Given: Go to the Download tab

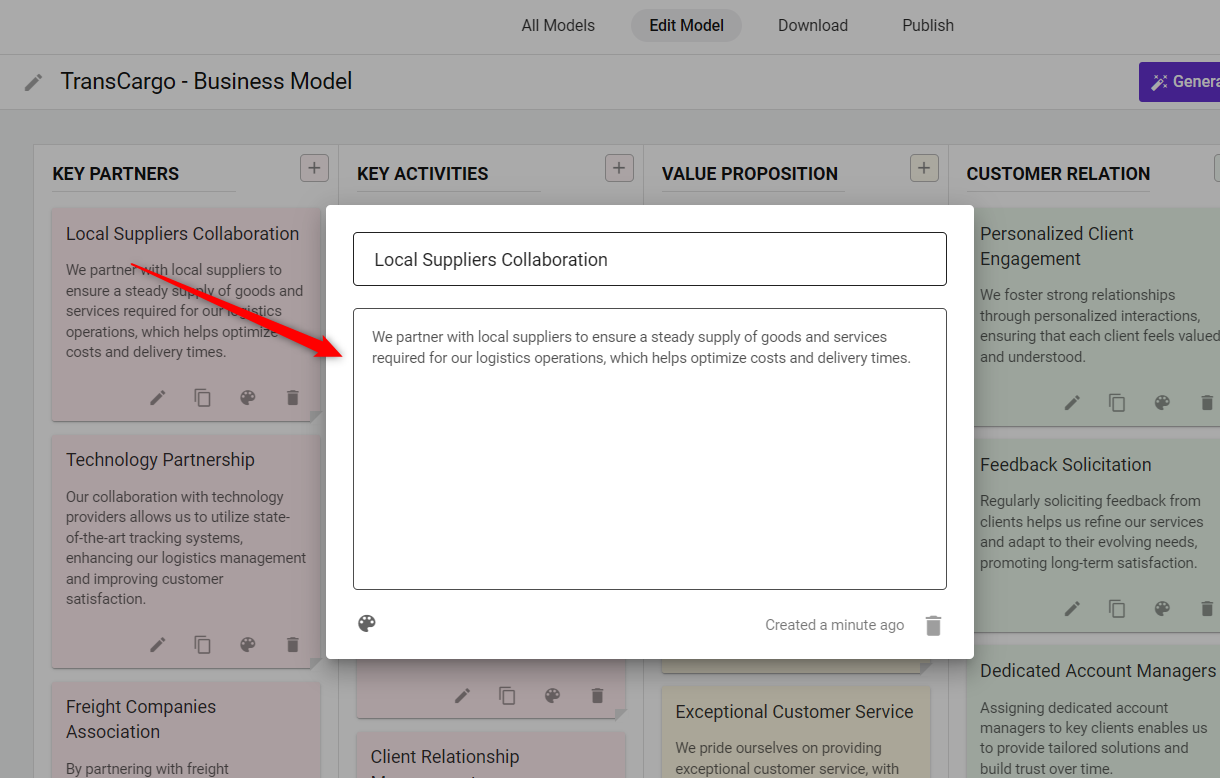Looking at the screenshot, I should pyautogui.click(x=813, y=26).
